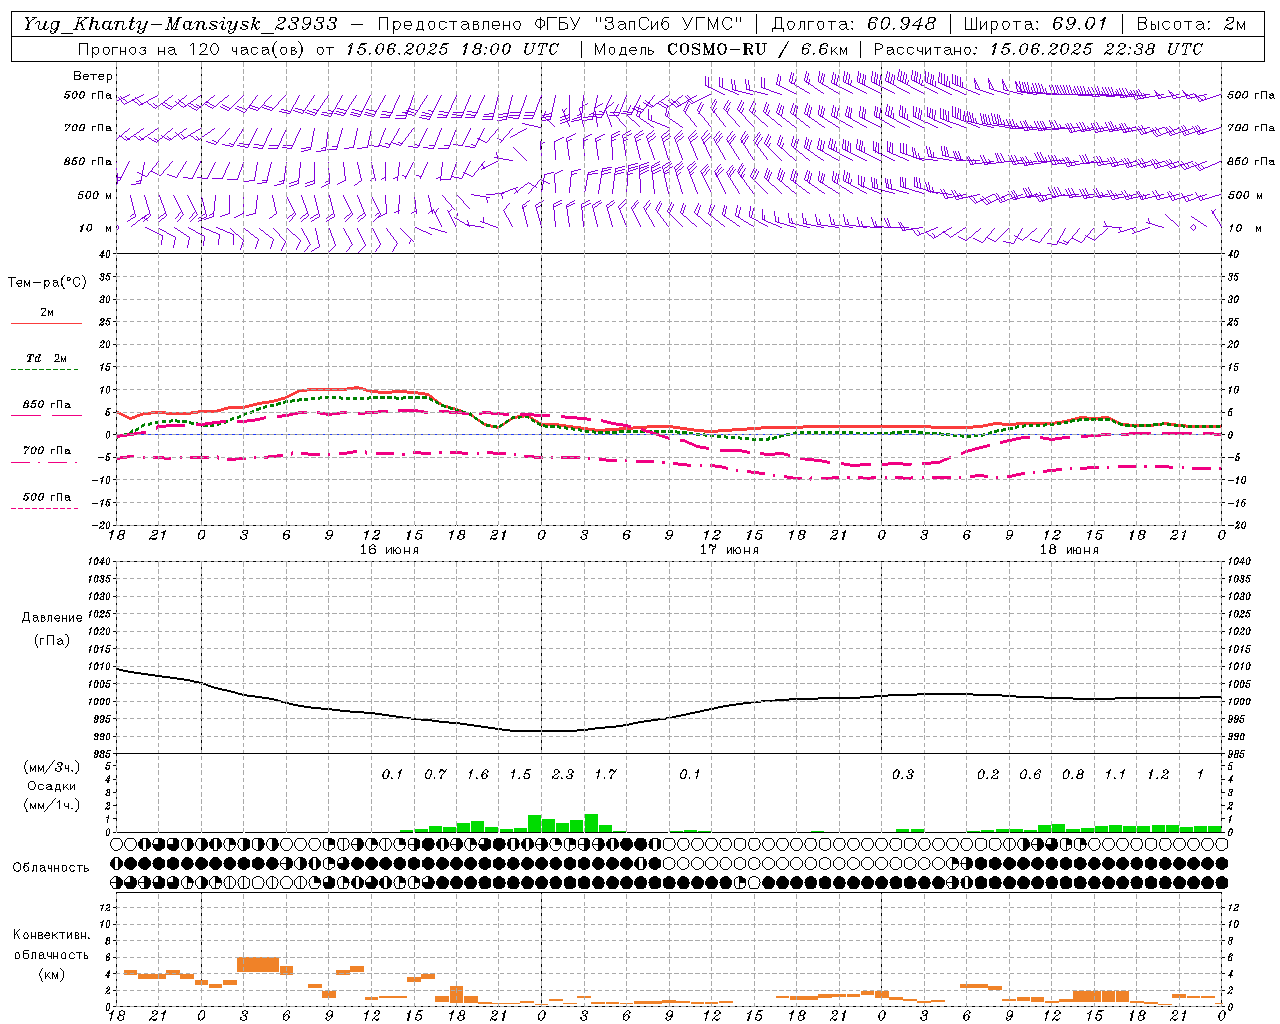Select the 0.8 precipitation amount

(x=1073, y=774)
